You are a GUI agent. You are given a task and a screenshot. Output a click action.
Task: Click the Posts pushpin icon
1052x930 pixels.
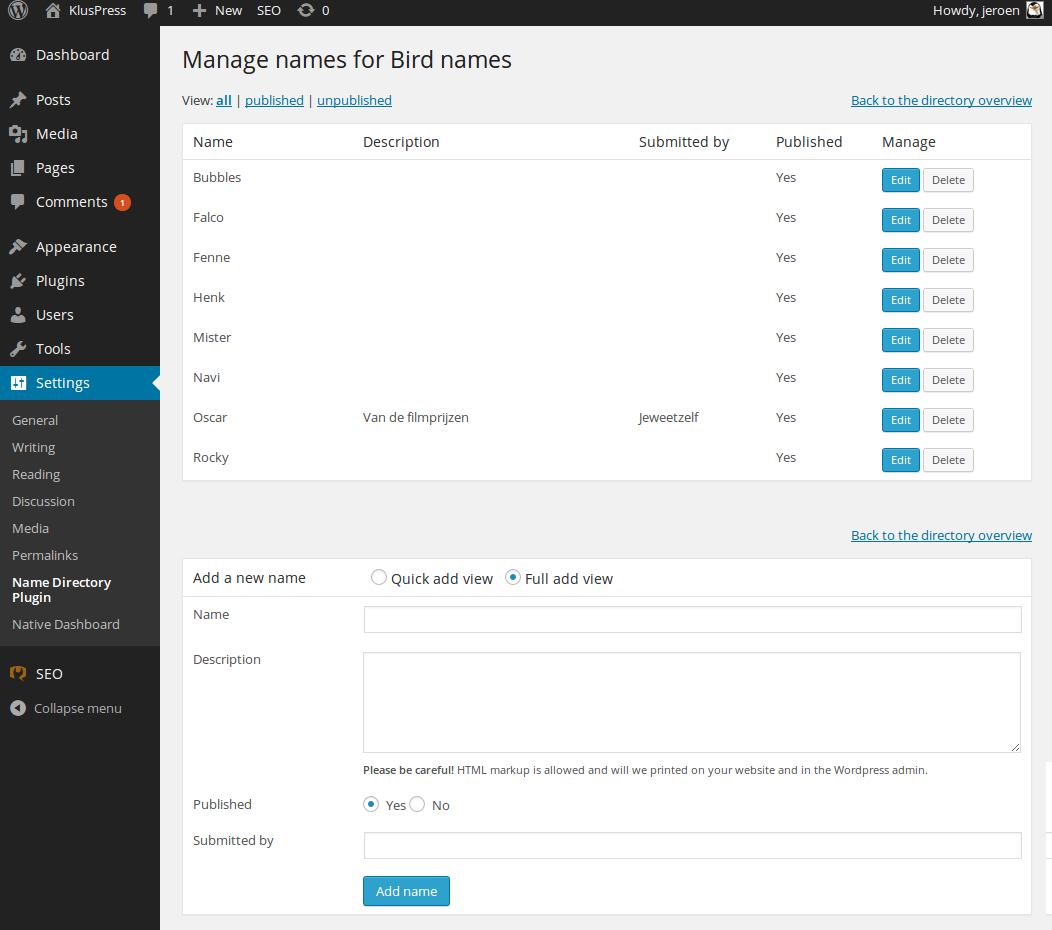click(18, 100)
